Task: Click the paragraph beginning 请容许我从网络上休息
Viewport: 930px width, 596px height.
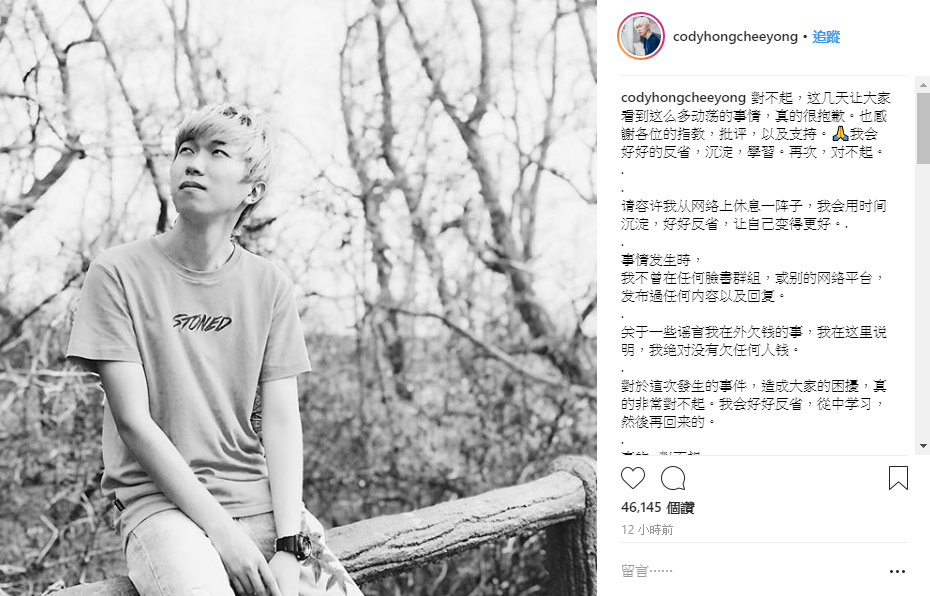Action: [753, 215]
